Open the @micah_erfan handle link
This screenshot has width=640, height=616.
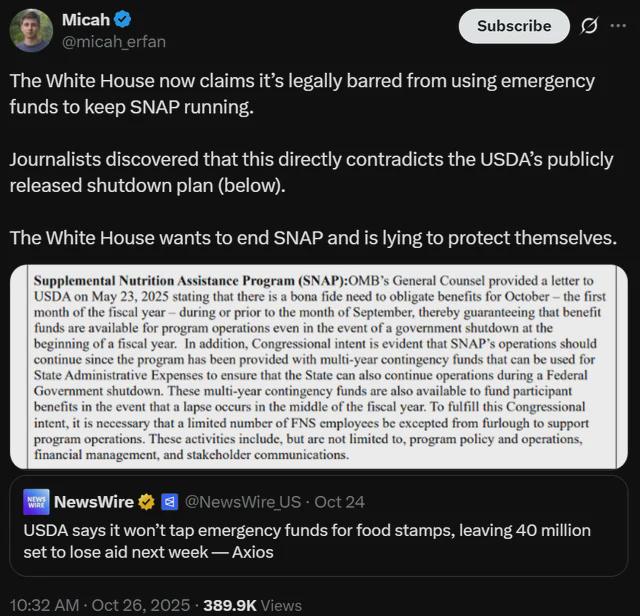pos(114,42)
